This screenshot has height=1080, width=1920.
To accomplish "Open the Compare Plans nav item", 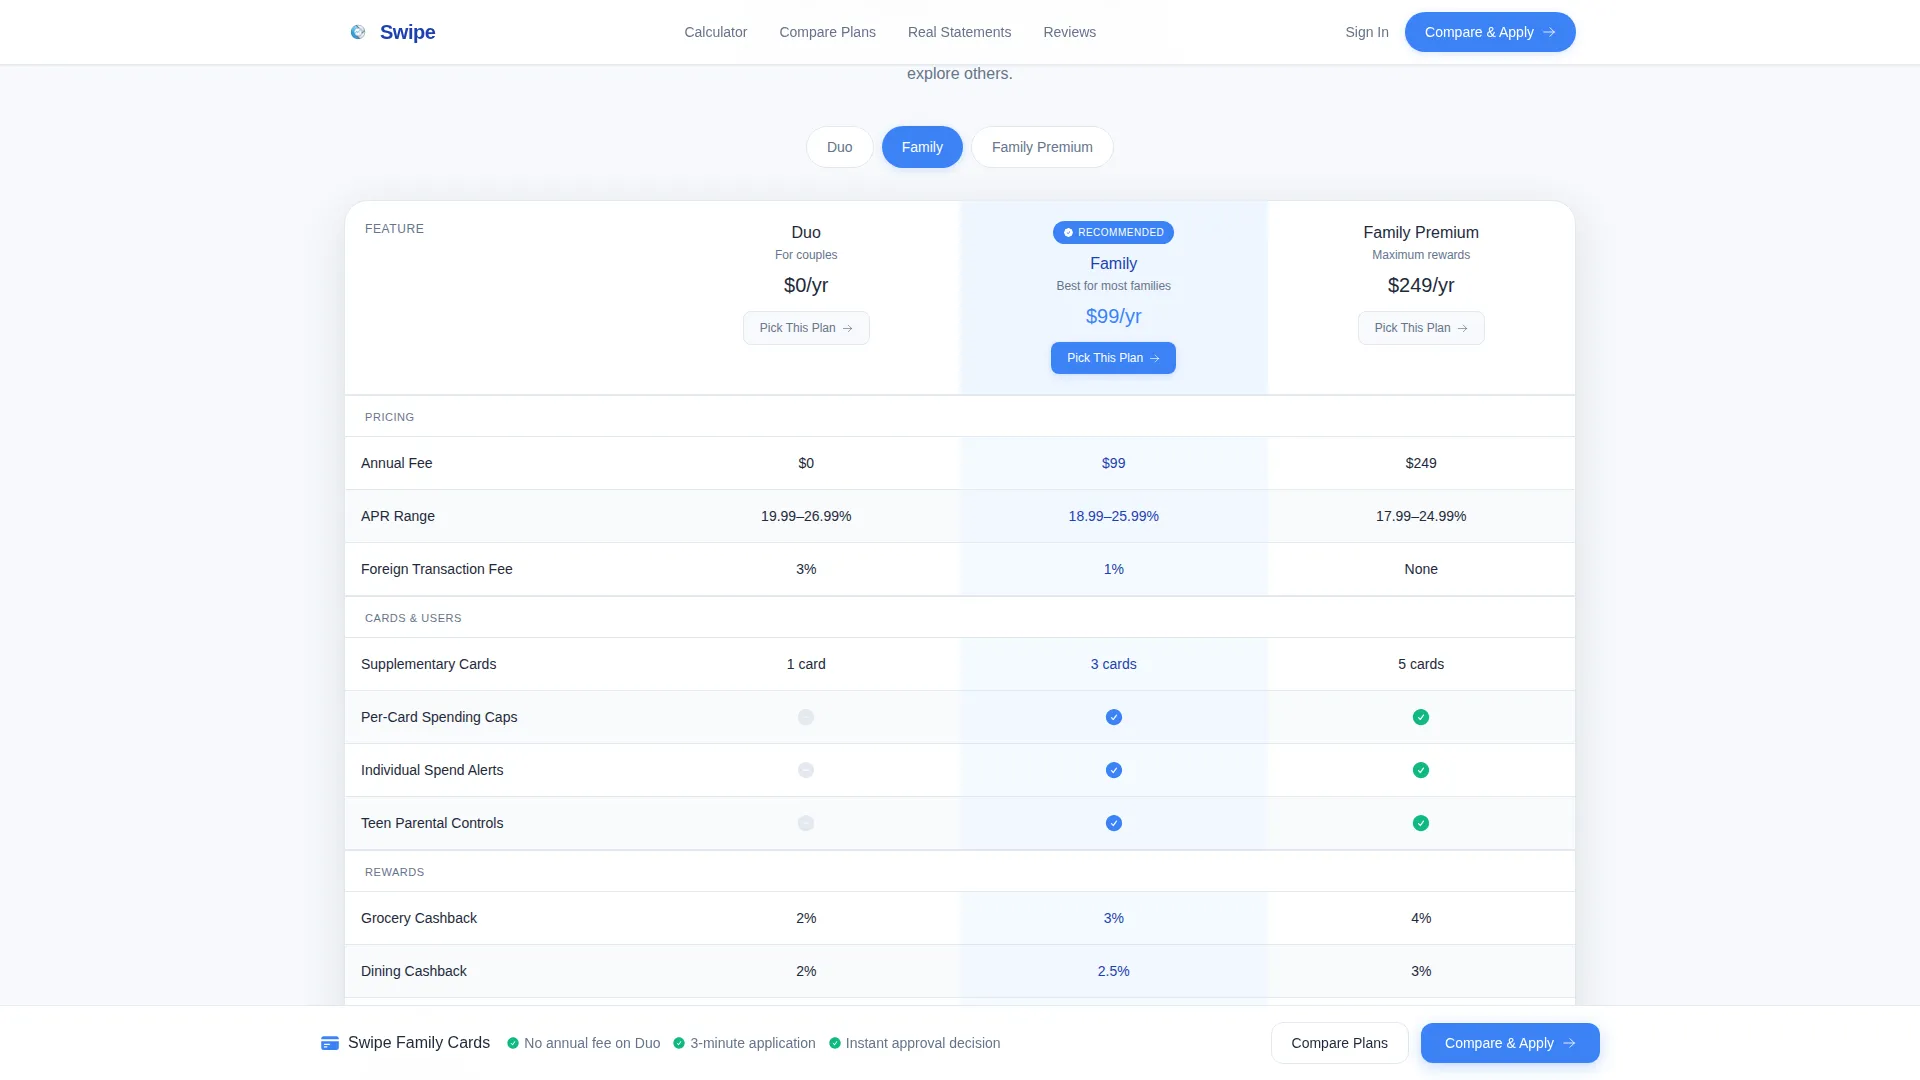I will pyautogui.click(x=827, y=32).
